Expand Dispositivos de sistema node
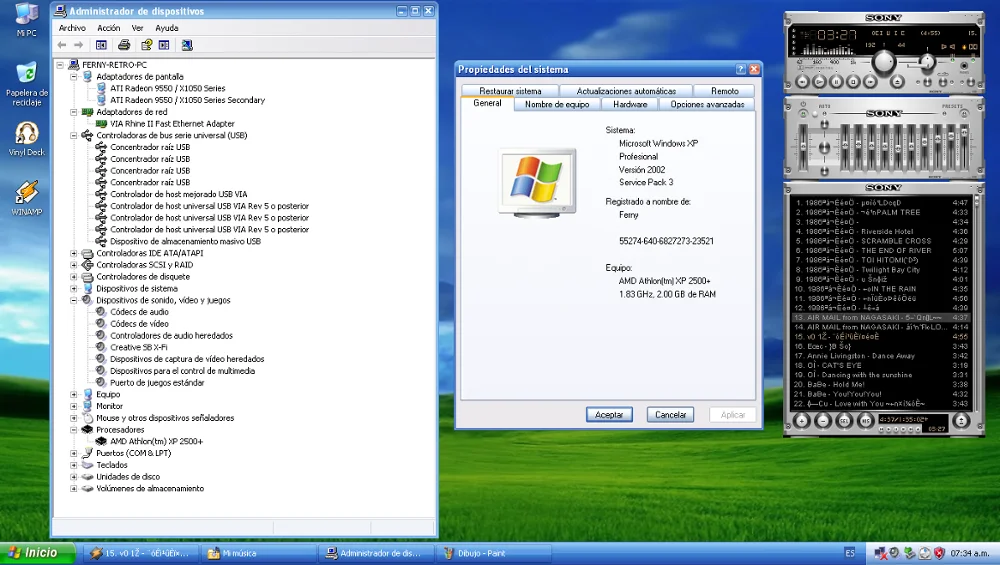The height and width of the screenshot is (565, 1000). 74,289
